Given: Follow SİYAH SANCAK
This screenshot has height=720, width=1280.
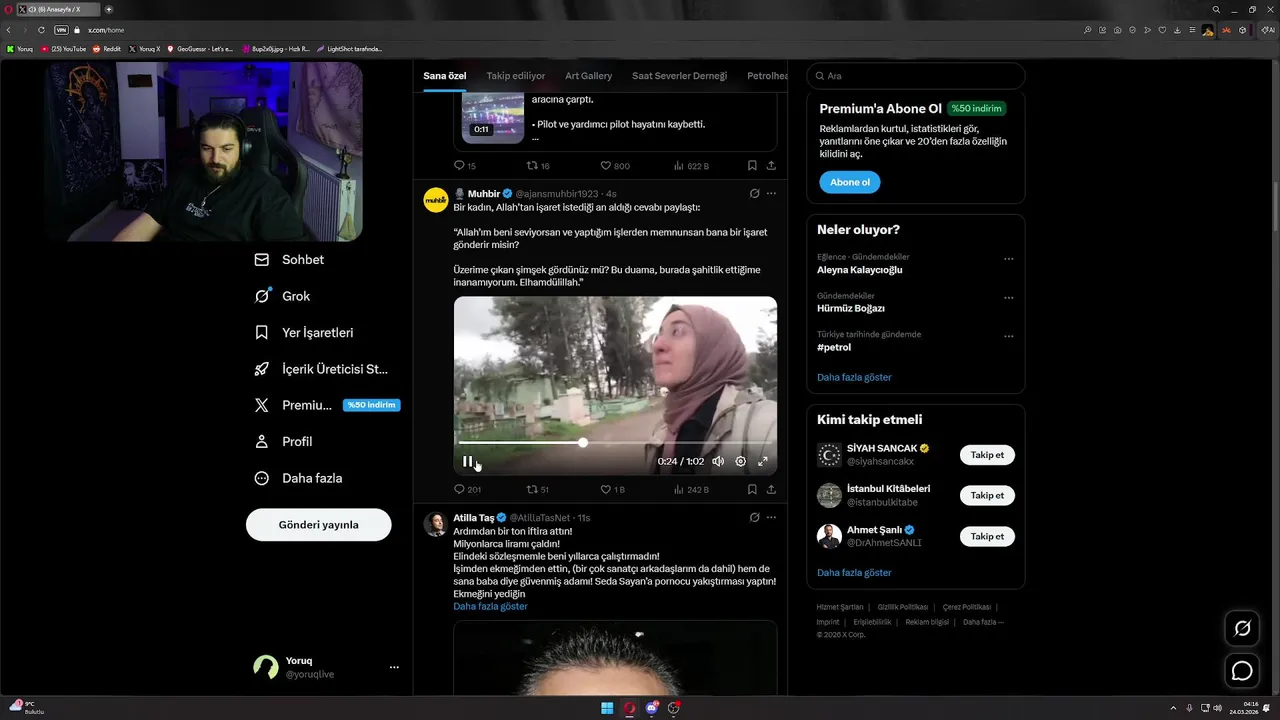Looking at the screenshot, I should [987, 455].
